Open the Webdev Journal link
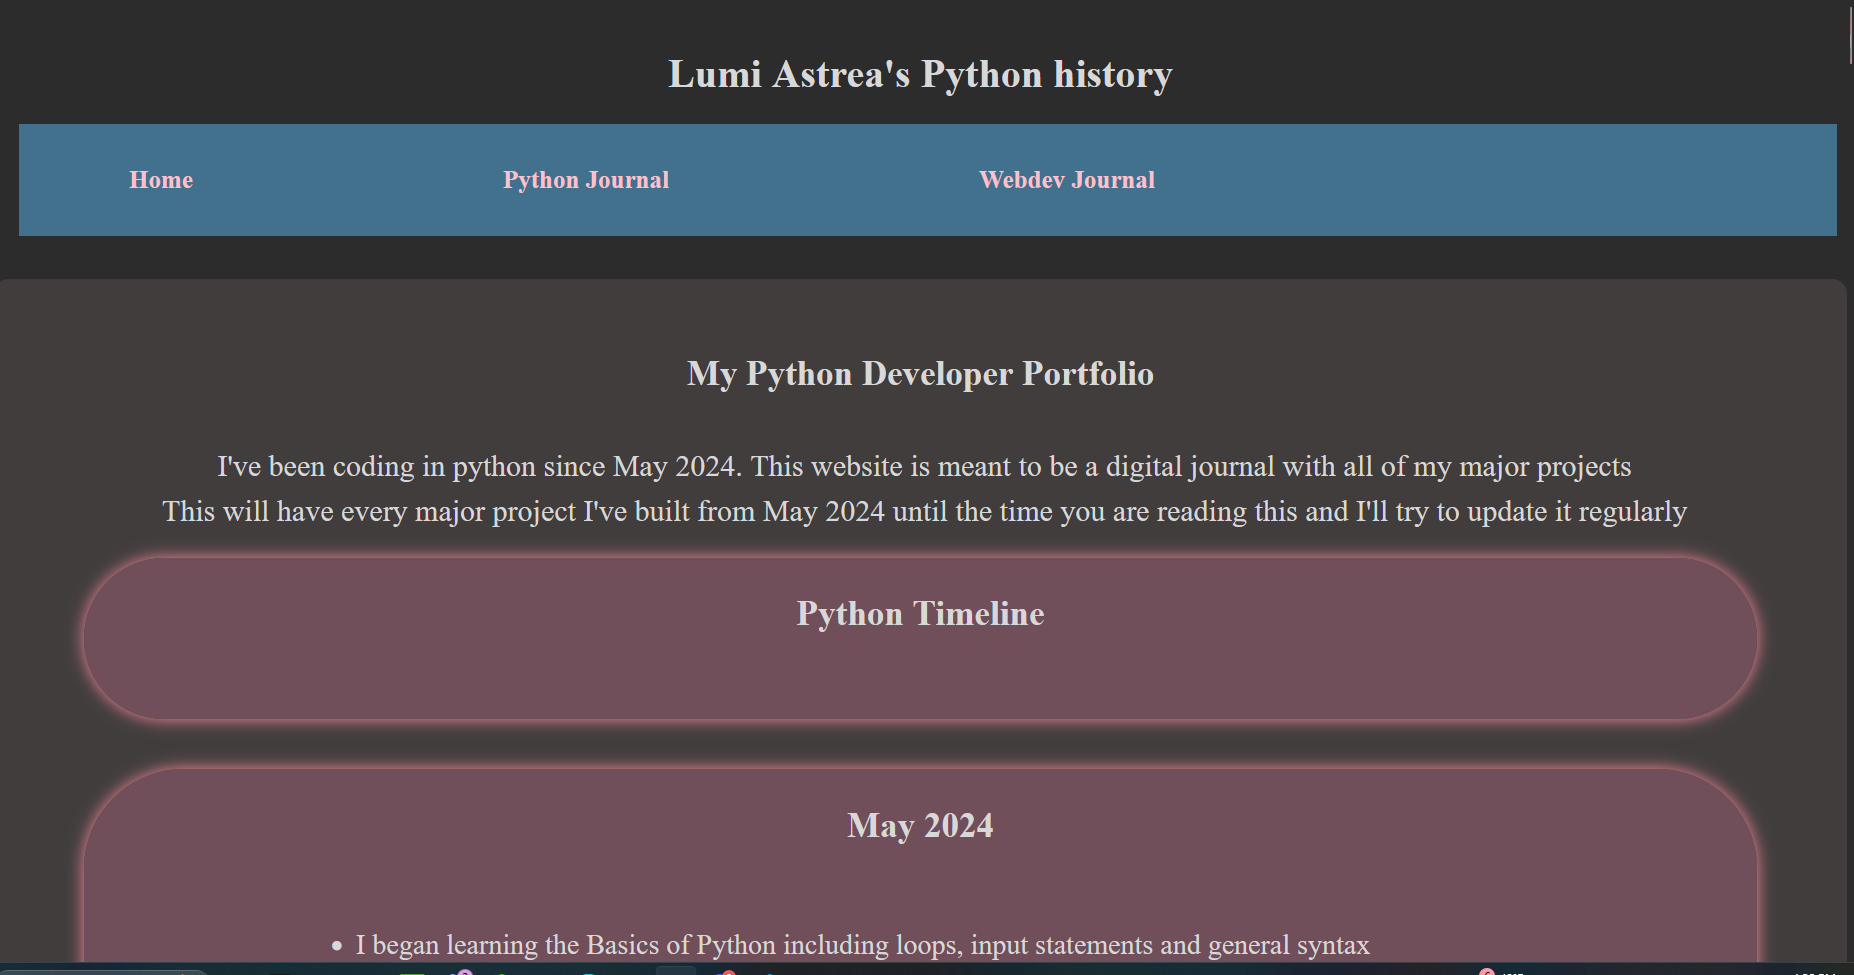The width and height of the screenshot is (1854, 975). (x=1066, y=180)
